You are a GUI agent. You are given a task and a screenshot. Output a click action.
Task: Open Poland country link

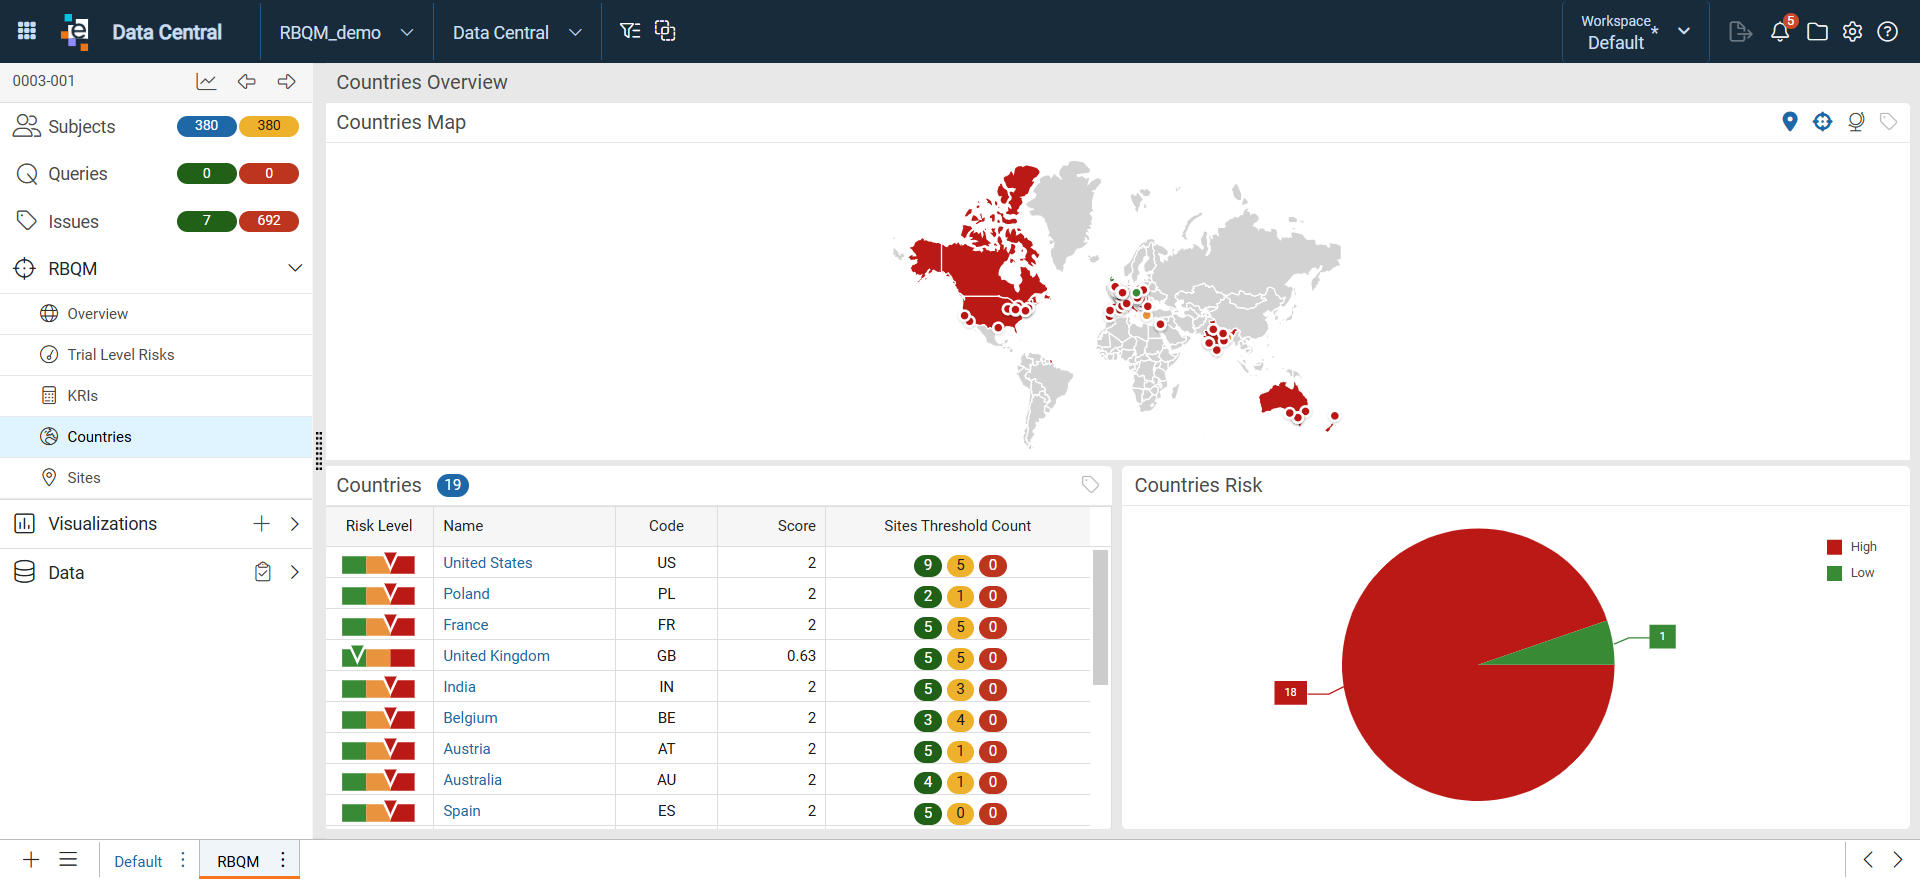(x=466, y=594)
